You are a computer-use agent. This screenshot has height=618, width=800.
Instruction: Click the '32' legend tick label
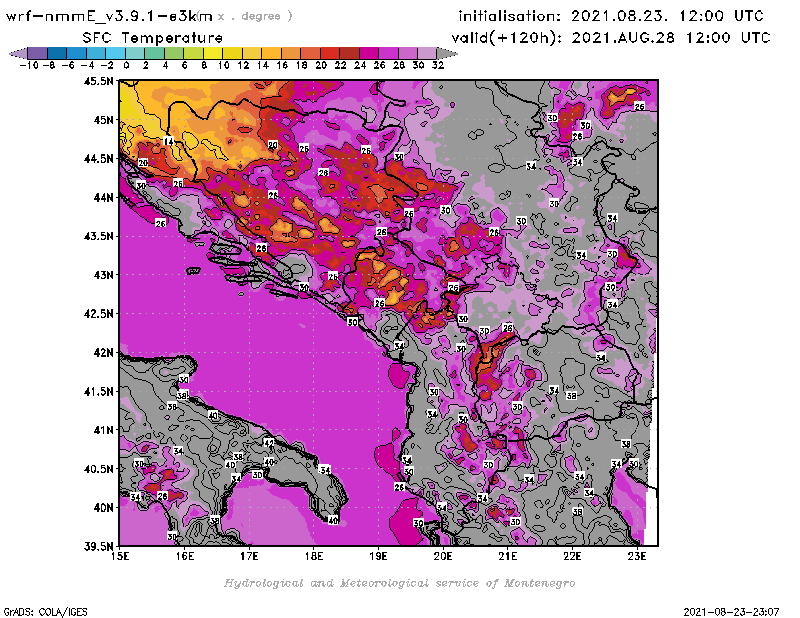(438, 65)
